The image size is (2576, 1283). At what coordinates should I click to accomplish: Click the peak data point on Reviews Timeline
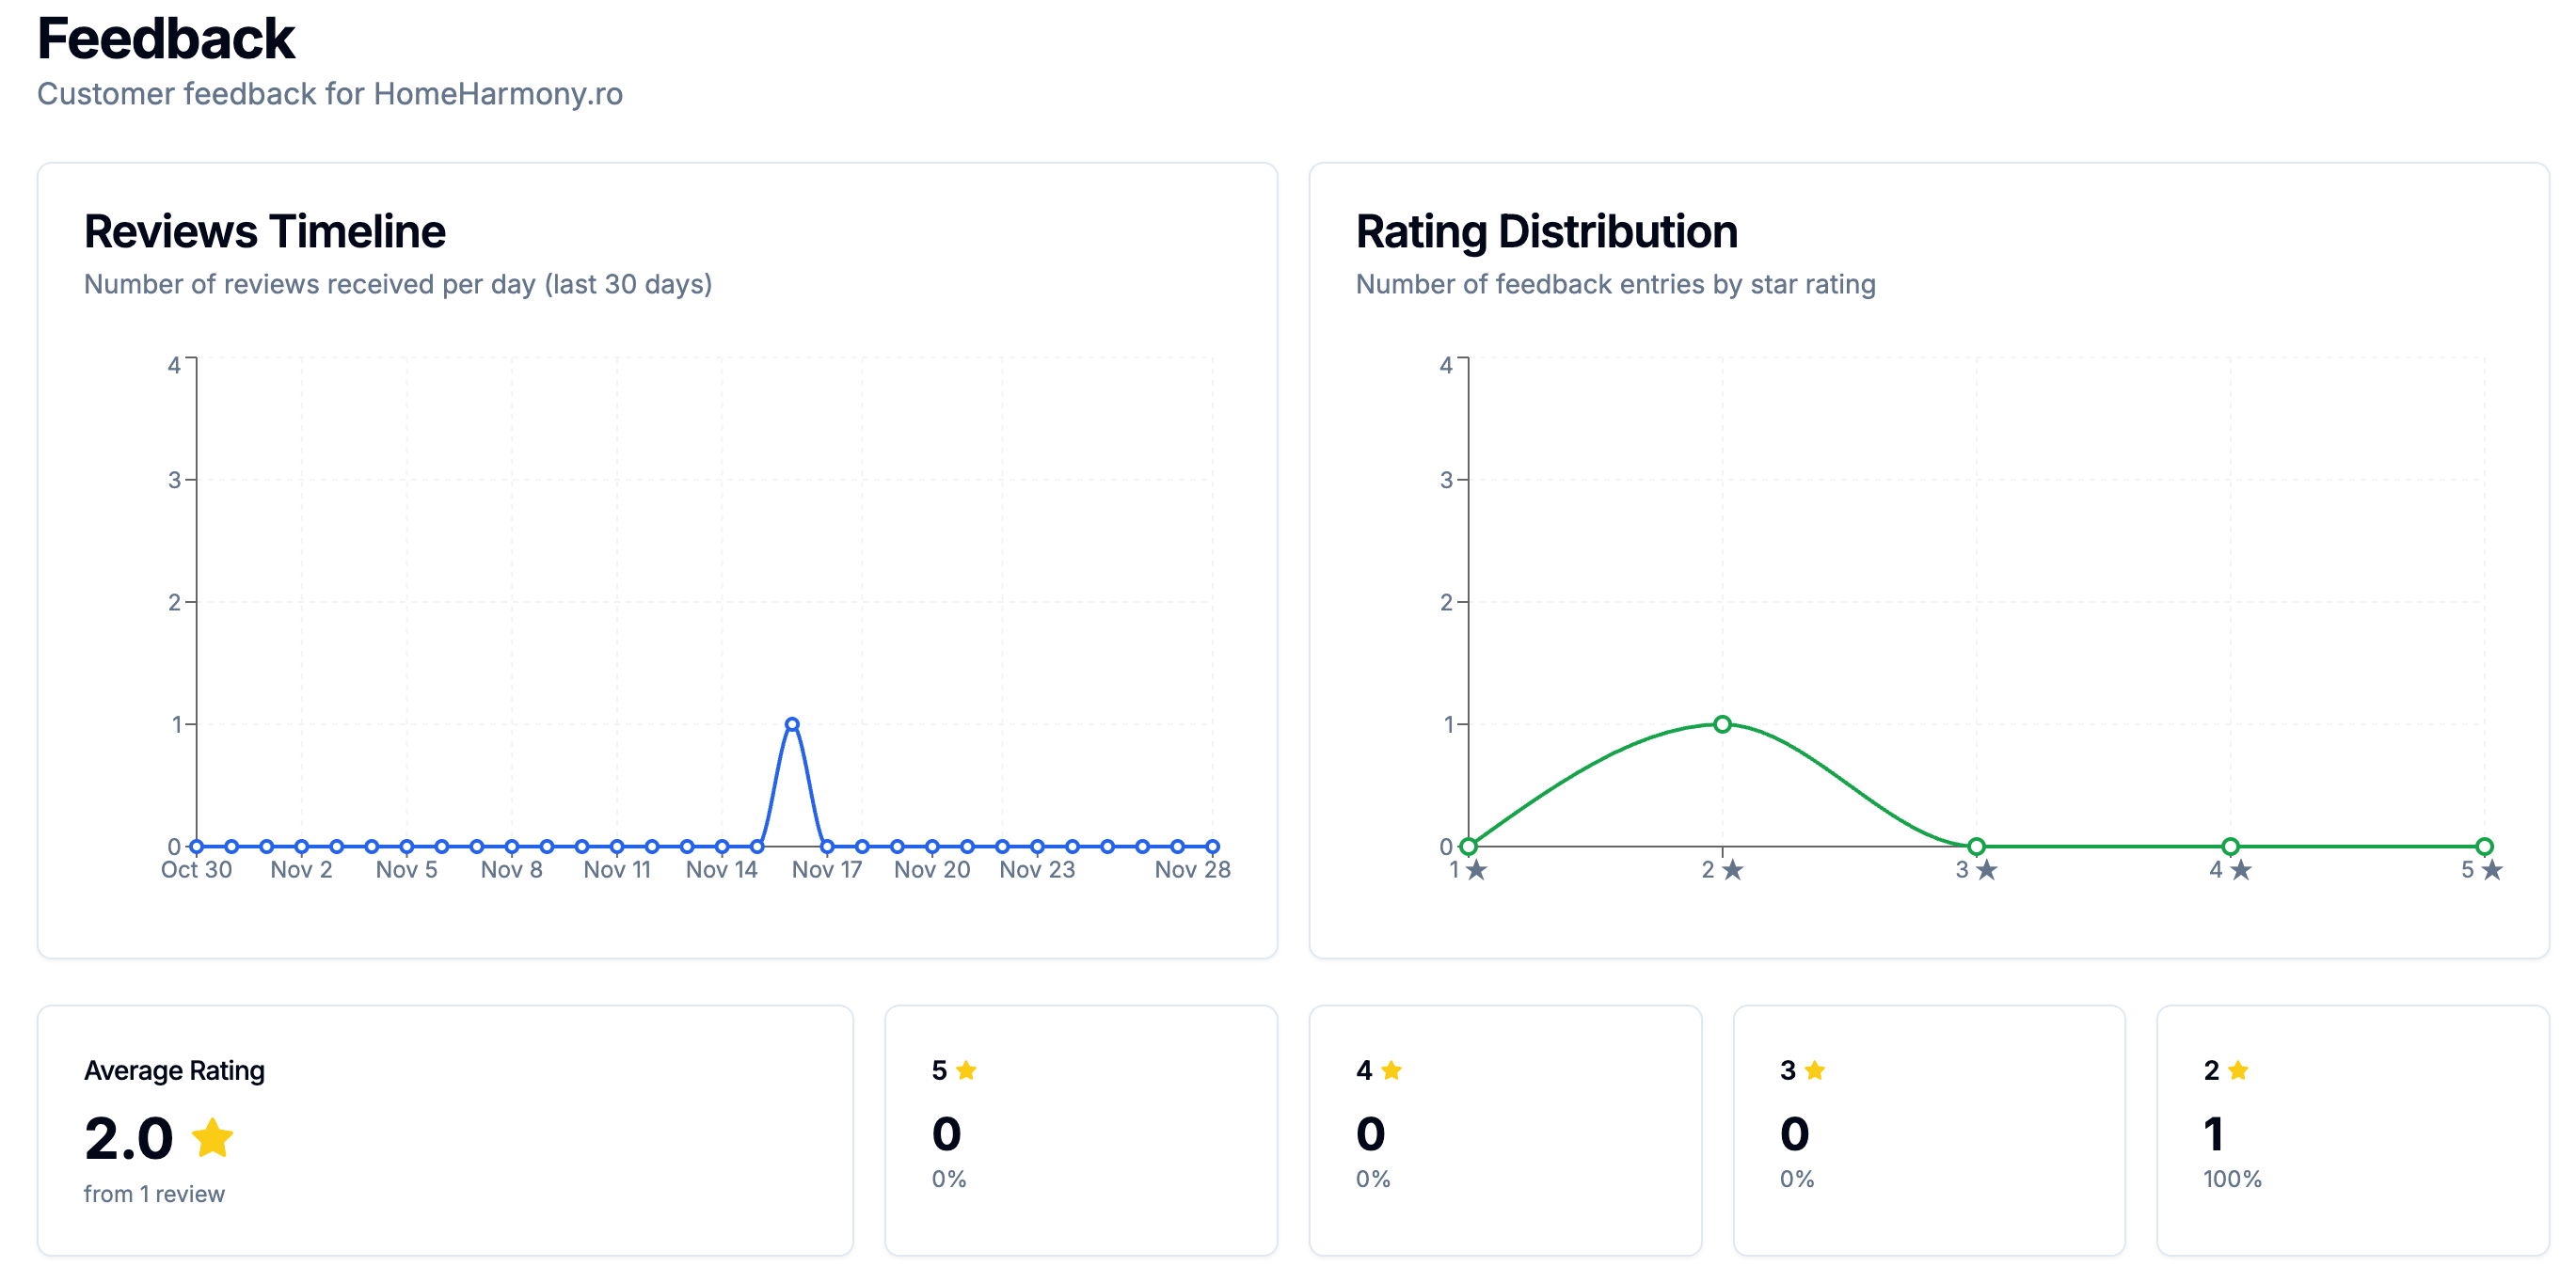click(791, 722)
